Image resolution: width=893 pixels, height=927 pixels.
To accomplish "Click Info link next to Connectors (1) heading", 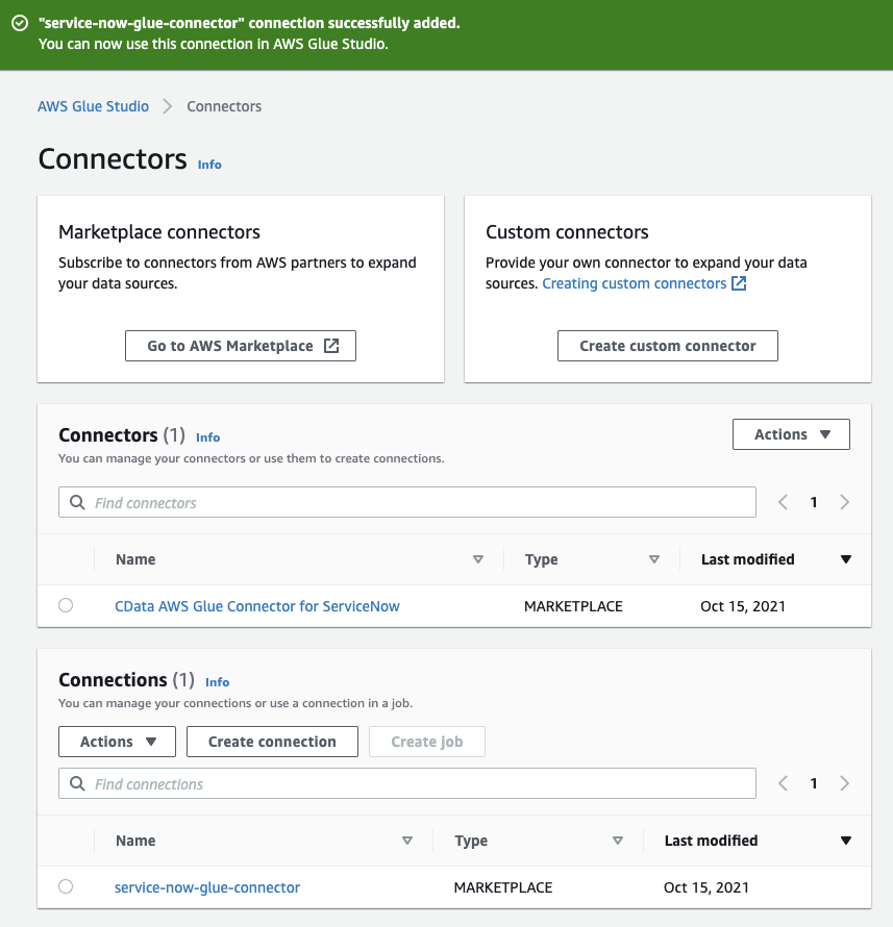I will point(208,437).
